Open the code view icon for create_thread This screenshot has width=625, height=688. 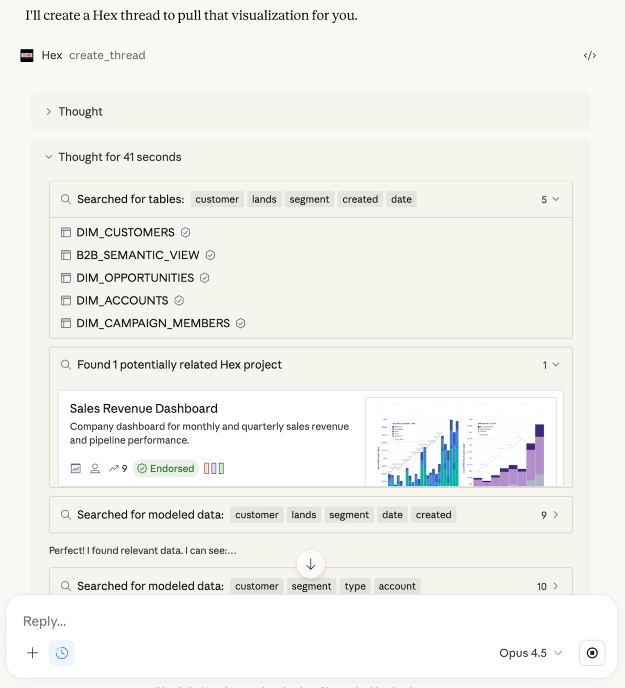[x=590, y=55]
